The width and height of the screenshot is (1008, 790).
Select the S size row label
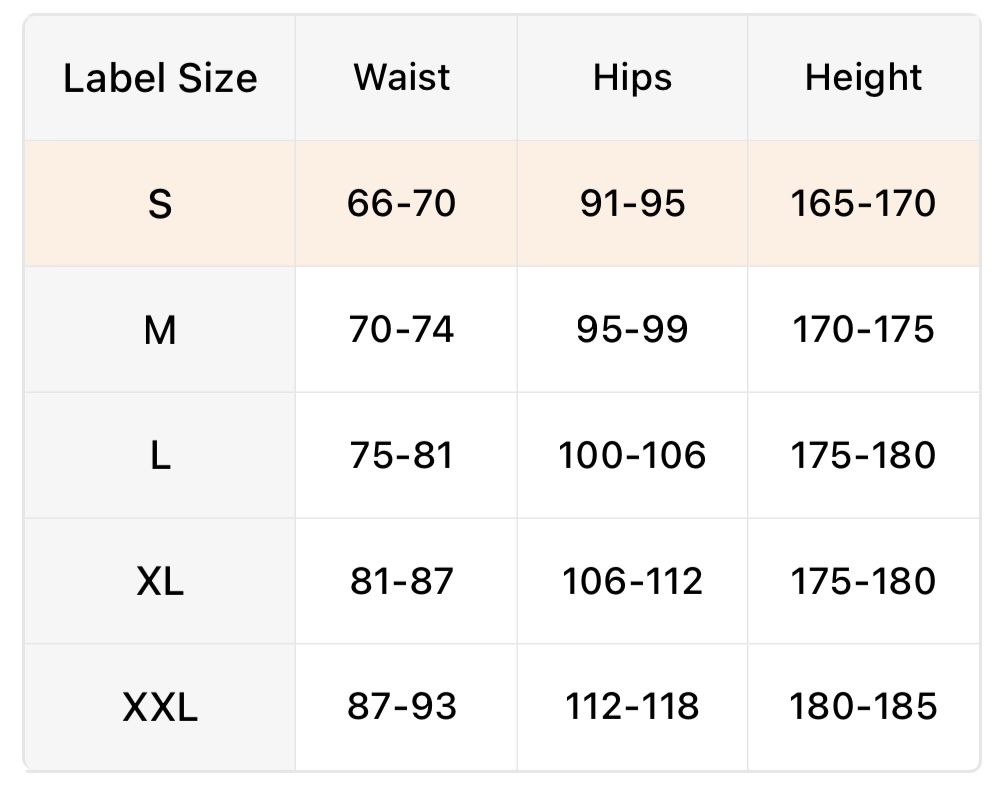click(x=160, y=204)
